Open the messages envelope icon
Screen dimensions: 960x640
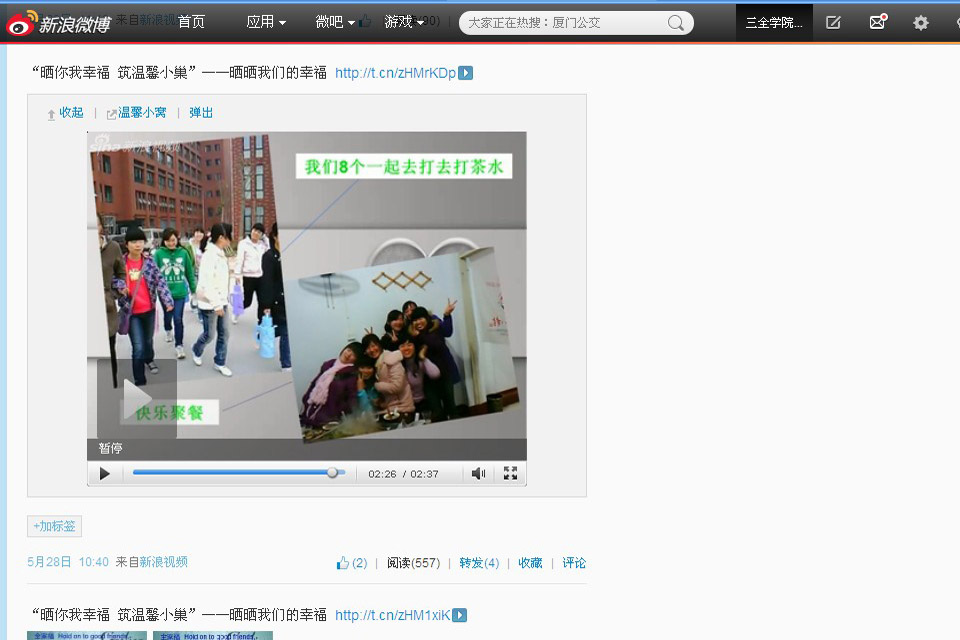pos(877,22)
